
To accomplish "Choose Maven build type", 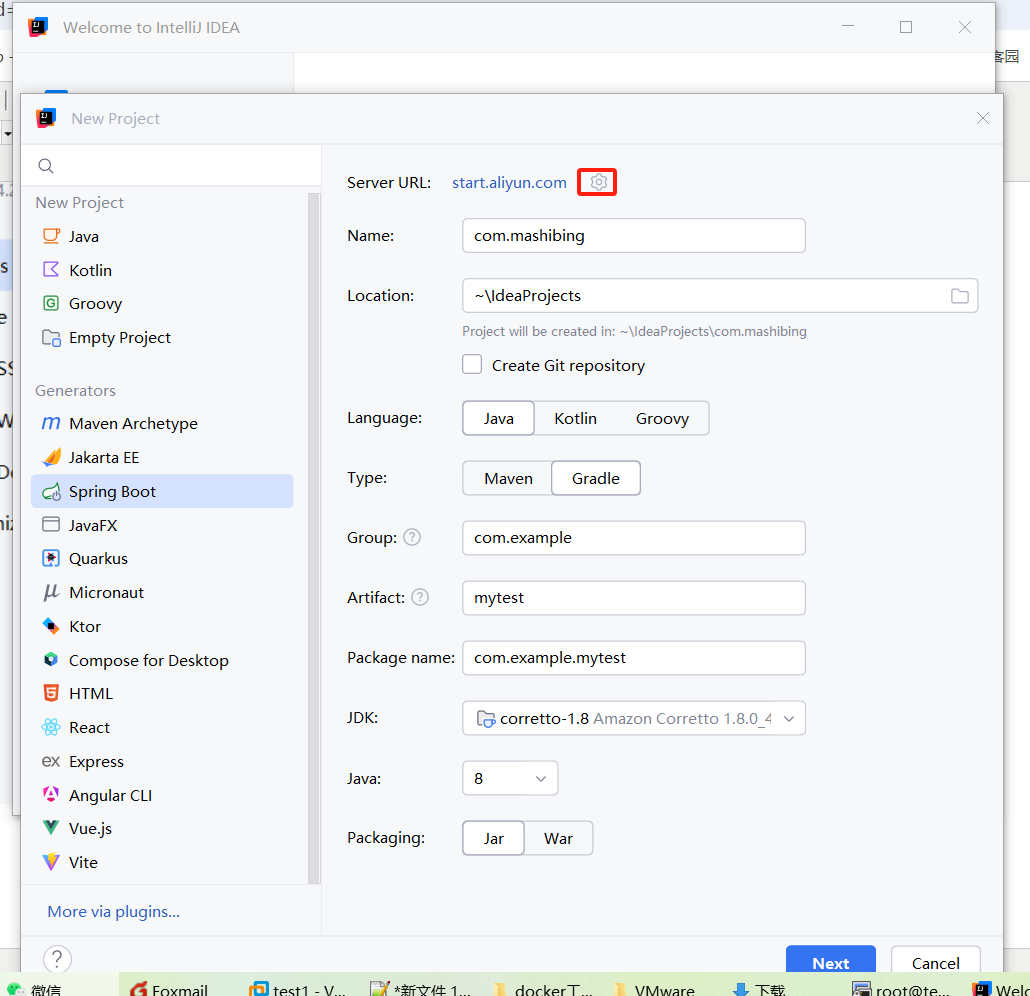I will [x=508, y=478].
